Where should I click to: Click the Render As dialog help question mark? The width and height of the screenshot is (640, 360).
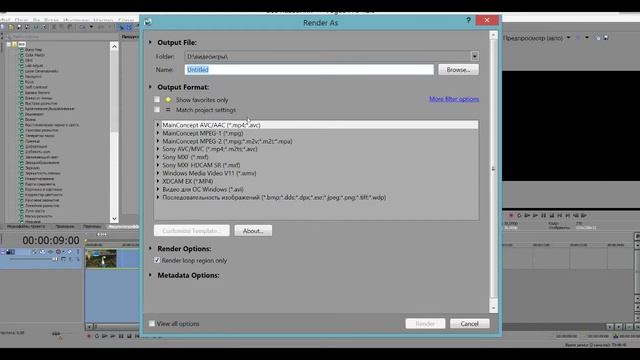(468, 20)
